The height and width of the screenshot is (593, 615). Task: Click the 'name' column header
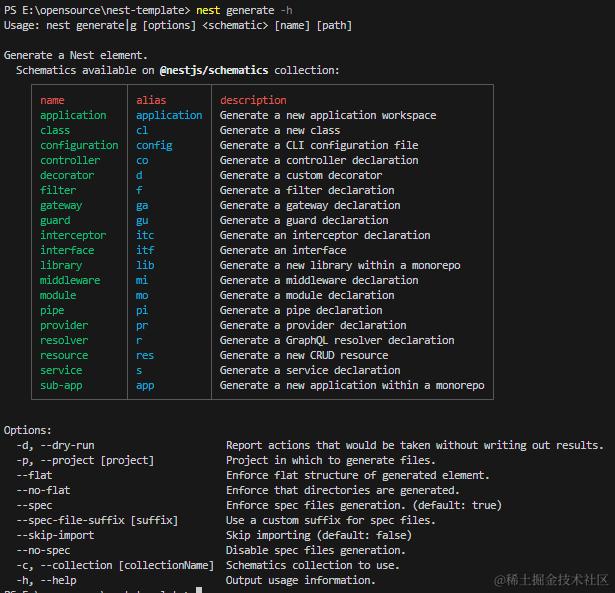coord(52,100)
